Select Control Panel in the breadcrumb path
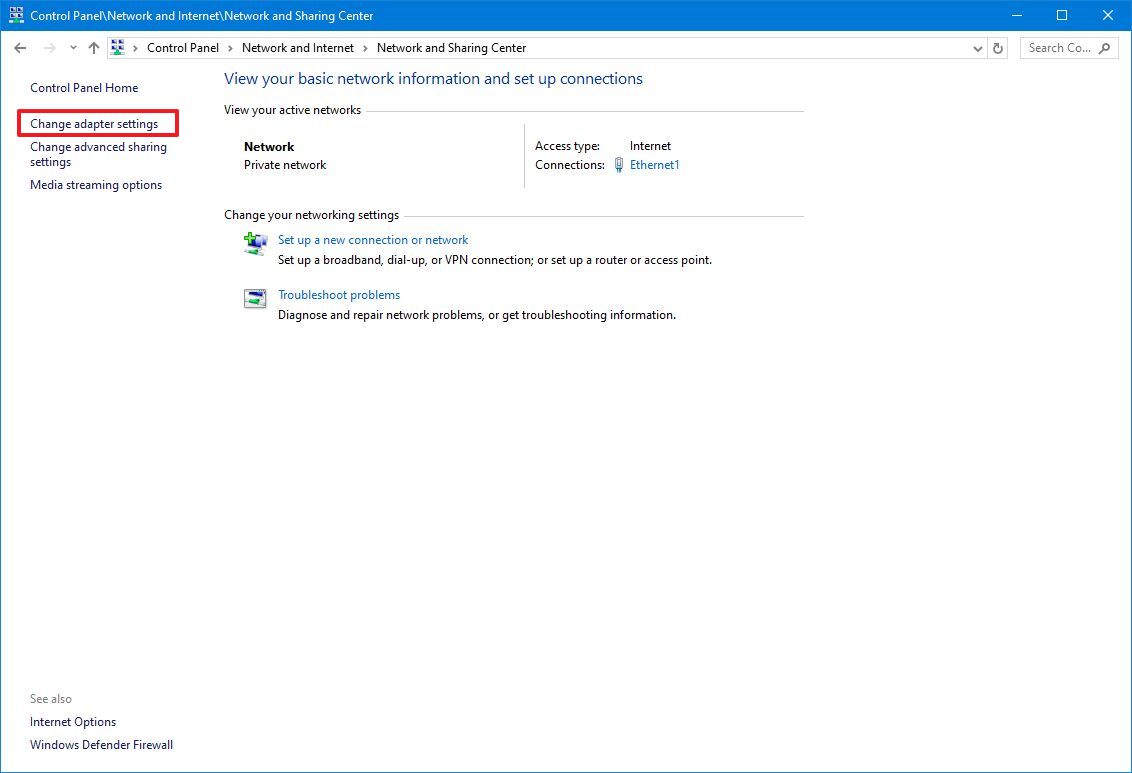Screen dimensions: 1132x773 coord(183,47)
